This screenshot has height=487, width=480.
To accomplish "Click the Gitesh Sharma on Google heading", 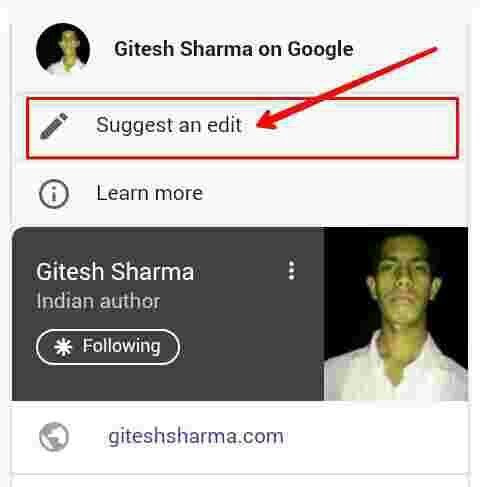I will pos(234,49).
